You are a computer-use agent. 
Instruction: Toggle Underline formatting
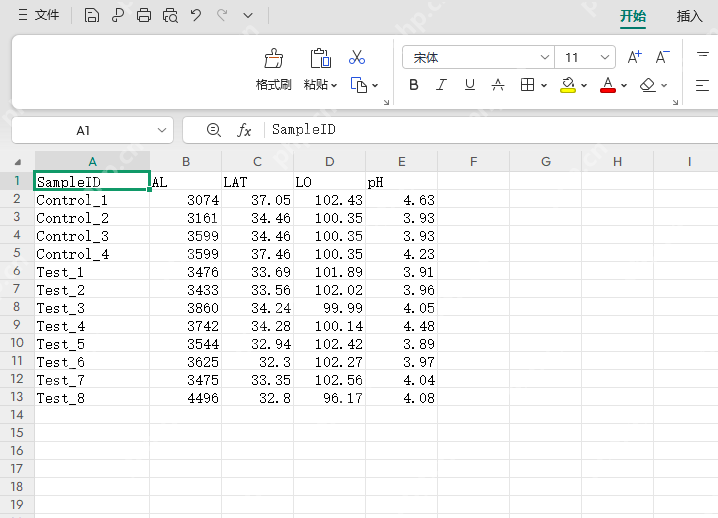pyautogui.click(x=469, y=85)
